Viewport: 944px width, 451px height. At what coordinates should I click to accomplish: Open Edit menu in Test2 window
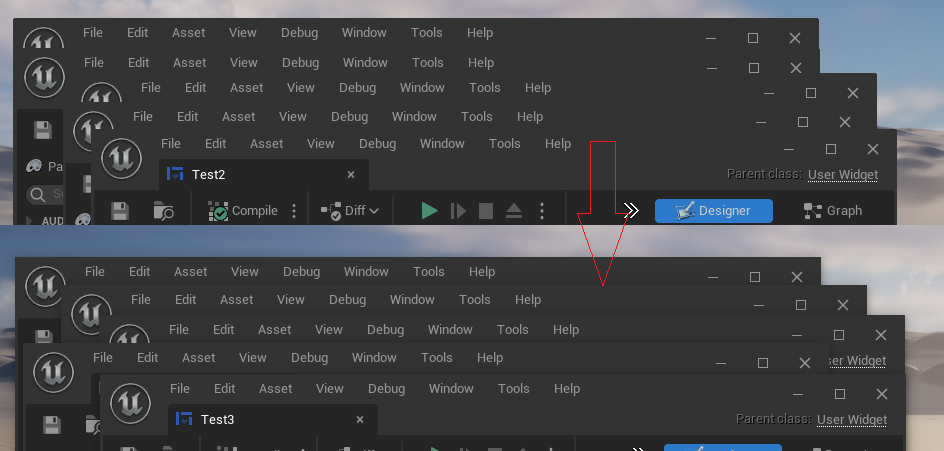(x=216, y=143)
